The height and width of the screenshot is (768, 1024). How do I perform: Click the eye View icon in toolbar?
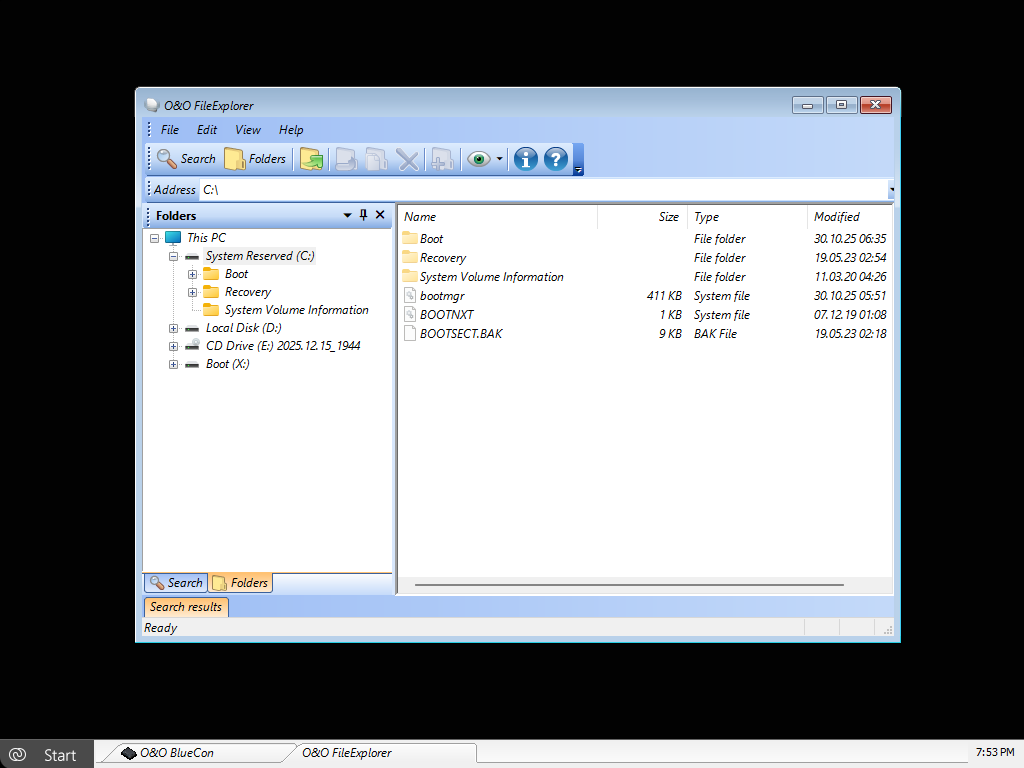tap(478, 159)
